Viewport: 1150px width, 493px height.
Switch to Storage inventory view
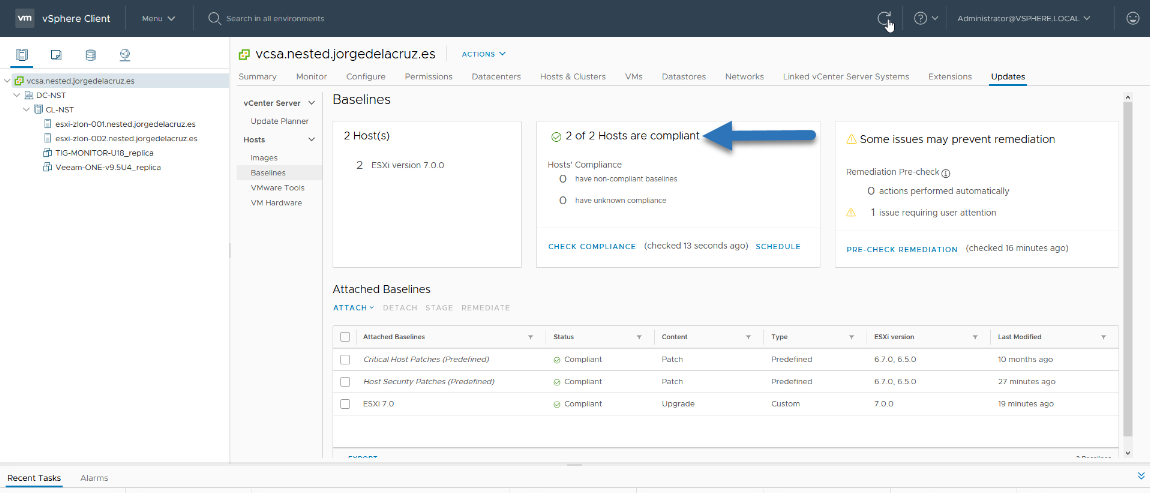[x=90, y=54]
